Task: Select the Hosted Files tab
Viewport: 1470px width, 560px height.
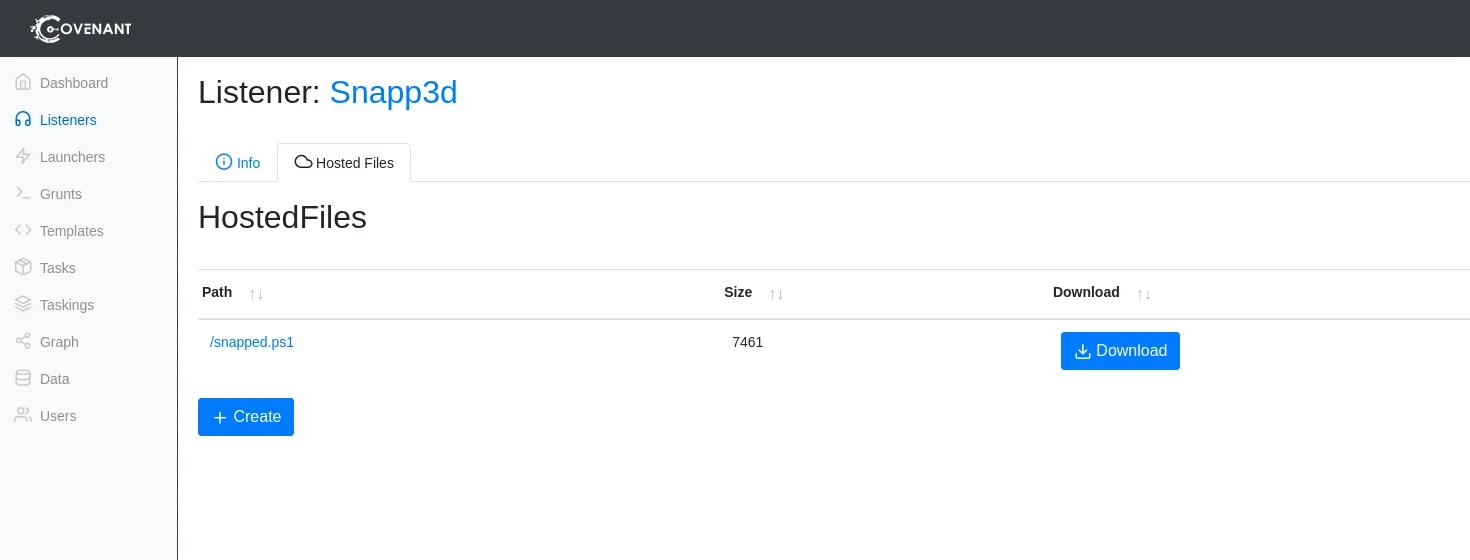Action: [x=344, y=163]
